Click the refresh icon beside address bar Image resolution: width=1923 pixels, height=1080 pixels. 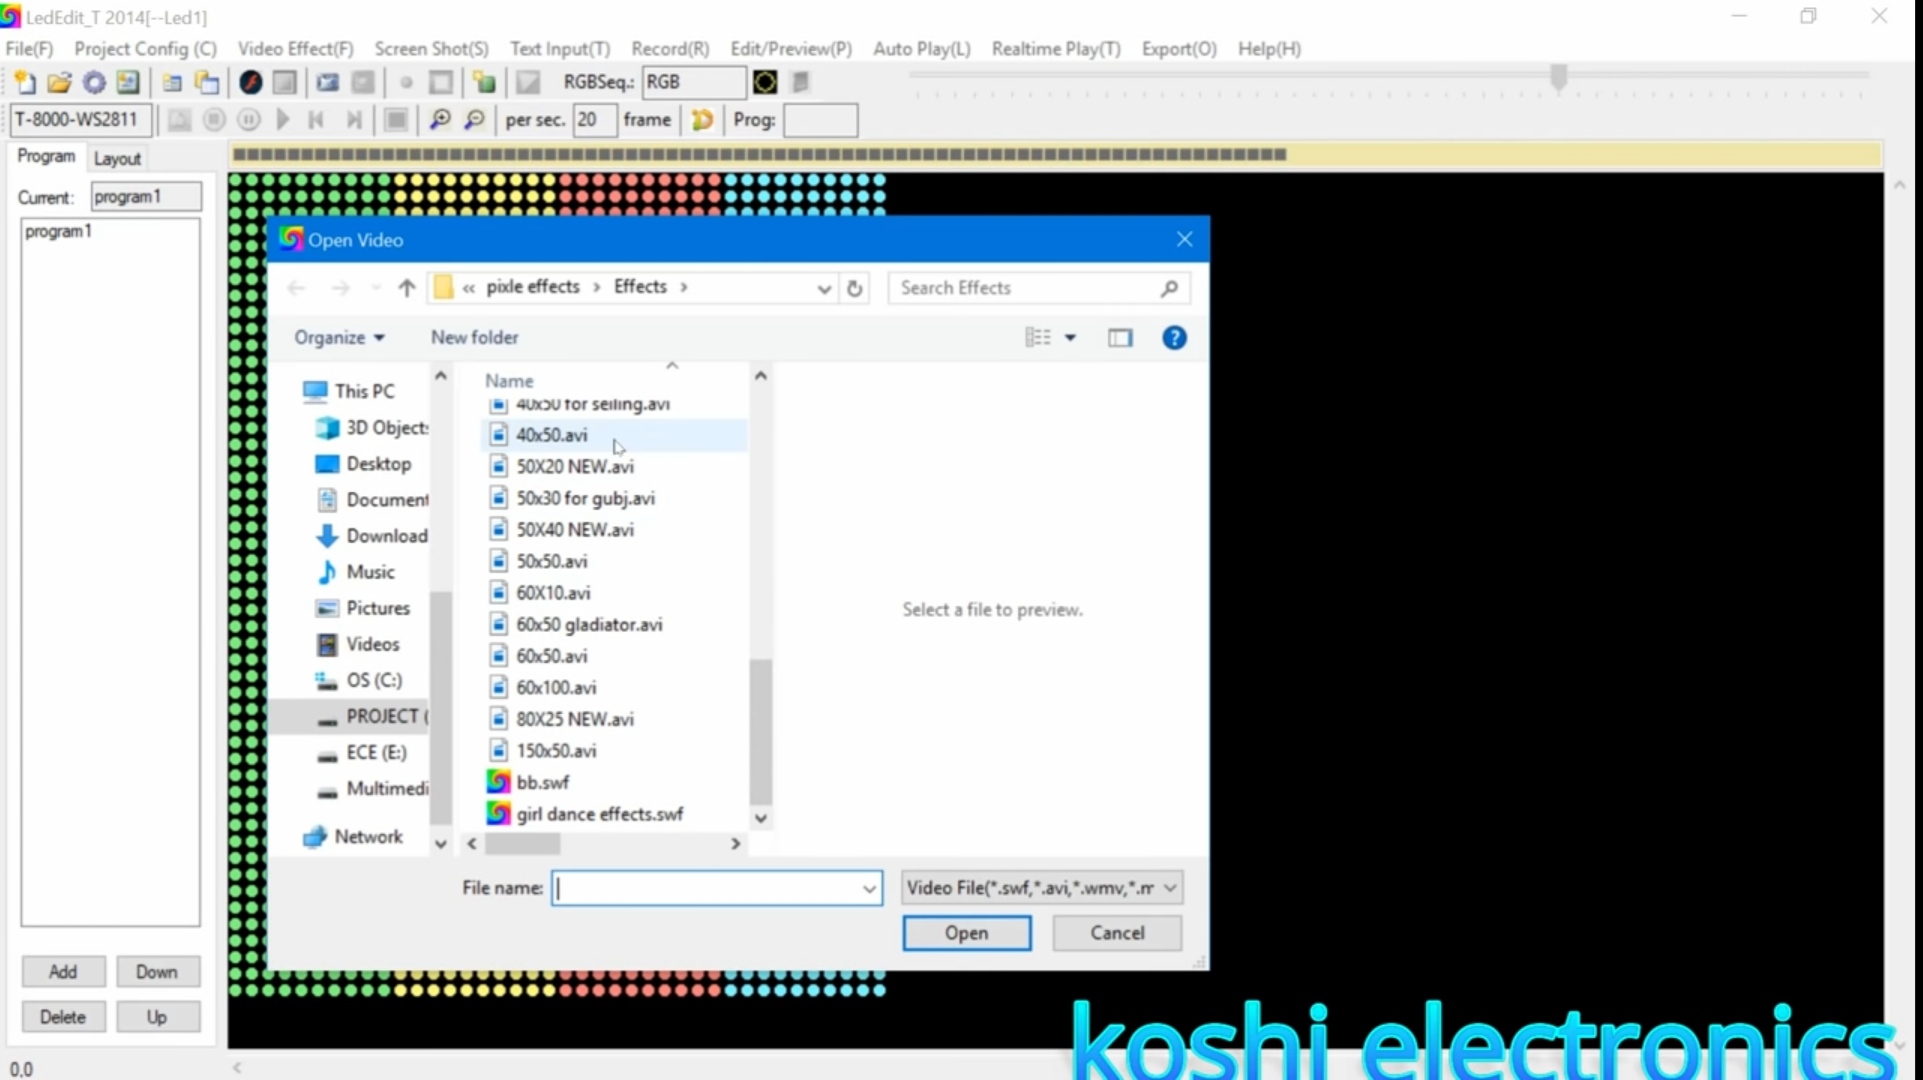click(x=854, y=288)
